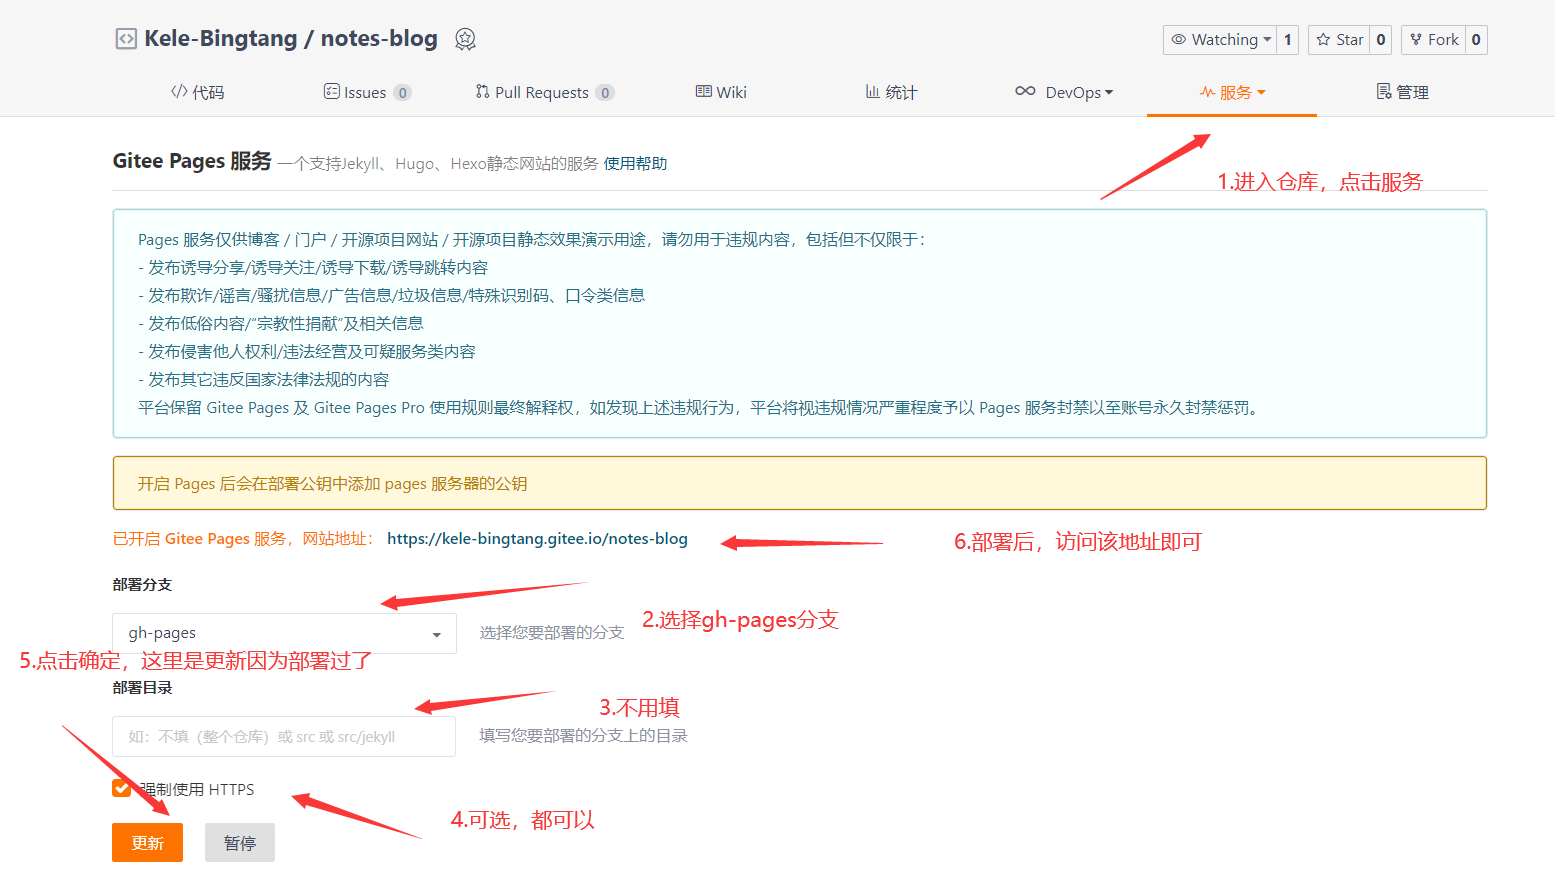Focus the 部署目录 directory input field
The height and width of the screenshot is (875, 1555).
pyautogui.click(x=284, y=736)
